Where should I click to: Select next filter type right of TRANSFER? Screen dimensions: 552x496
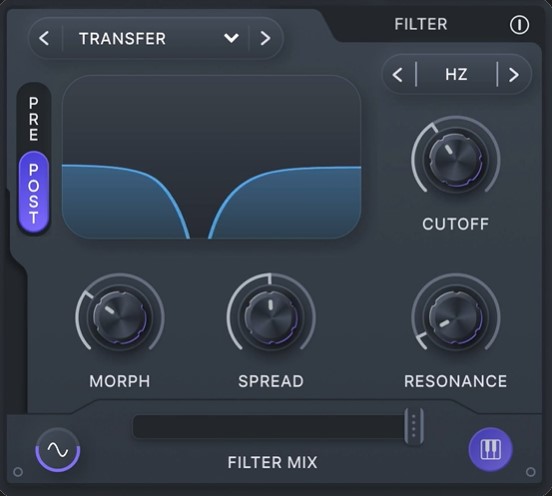pos(265,38)
